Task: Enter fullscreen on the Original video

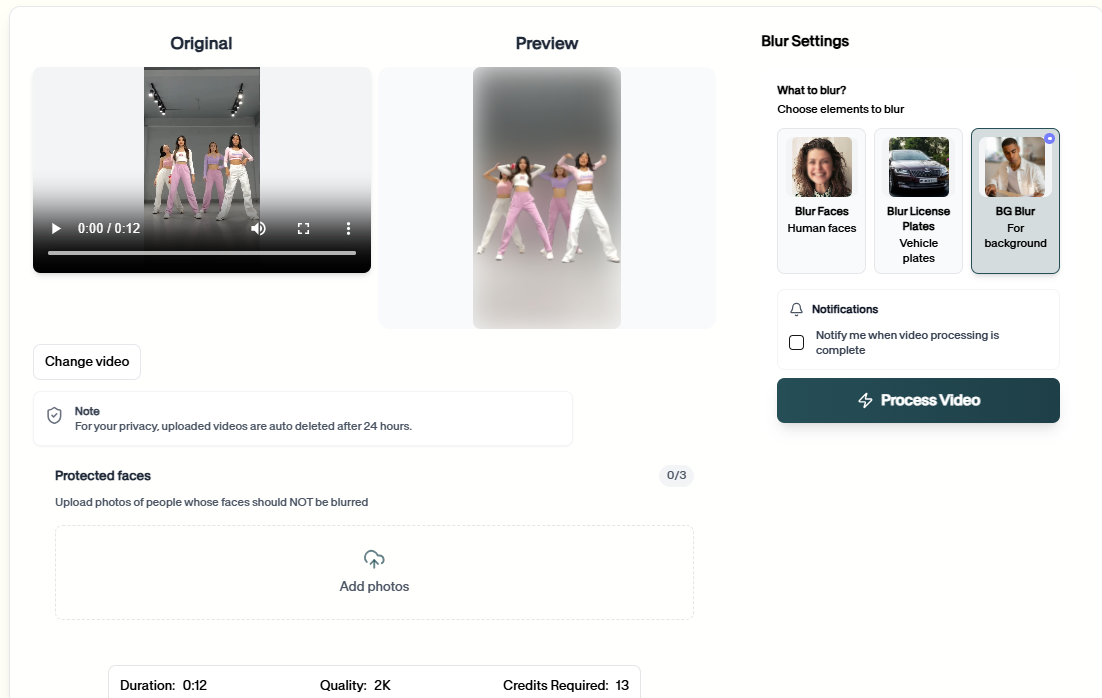Action: coord(303,228)
